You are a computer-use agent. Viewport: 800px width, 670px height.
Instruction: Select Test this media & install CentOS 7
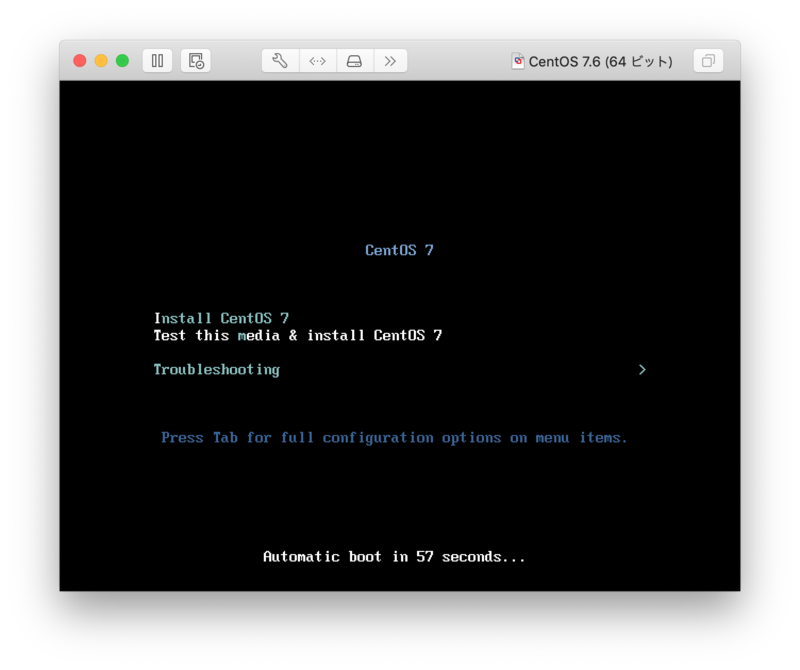coord(298,335)
